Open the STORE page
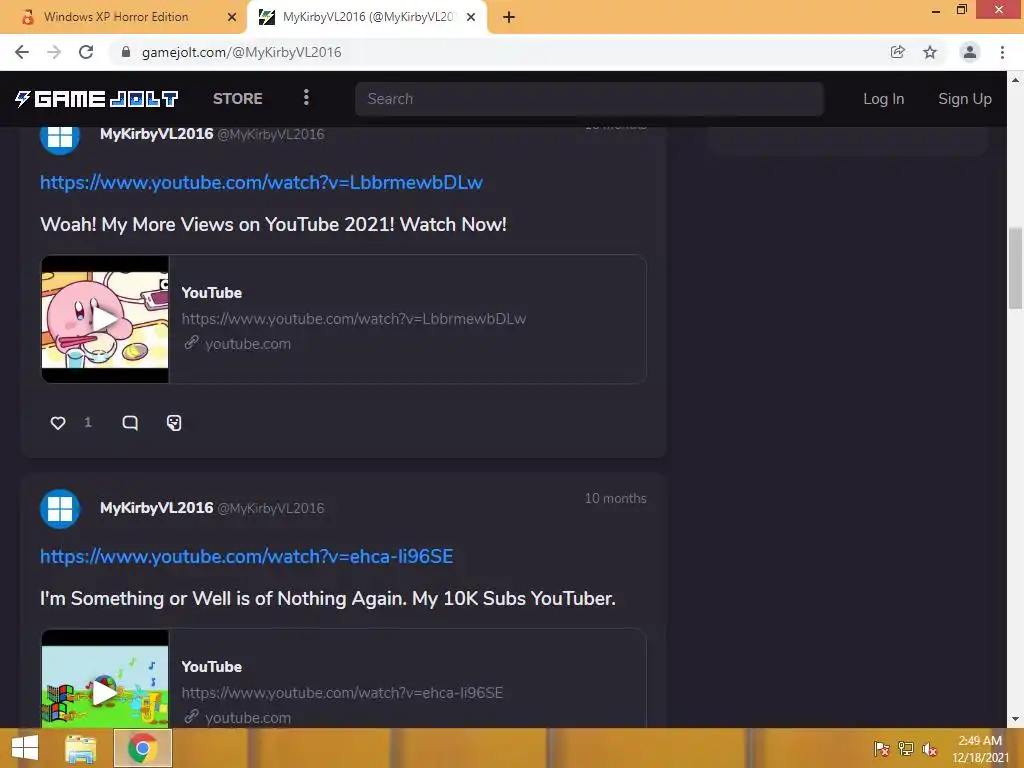Screen dimensions: 1024x768 point(238,99)
